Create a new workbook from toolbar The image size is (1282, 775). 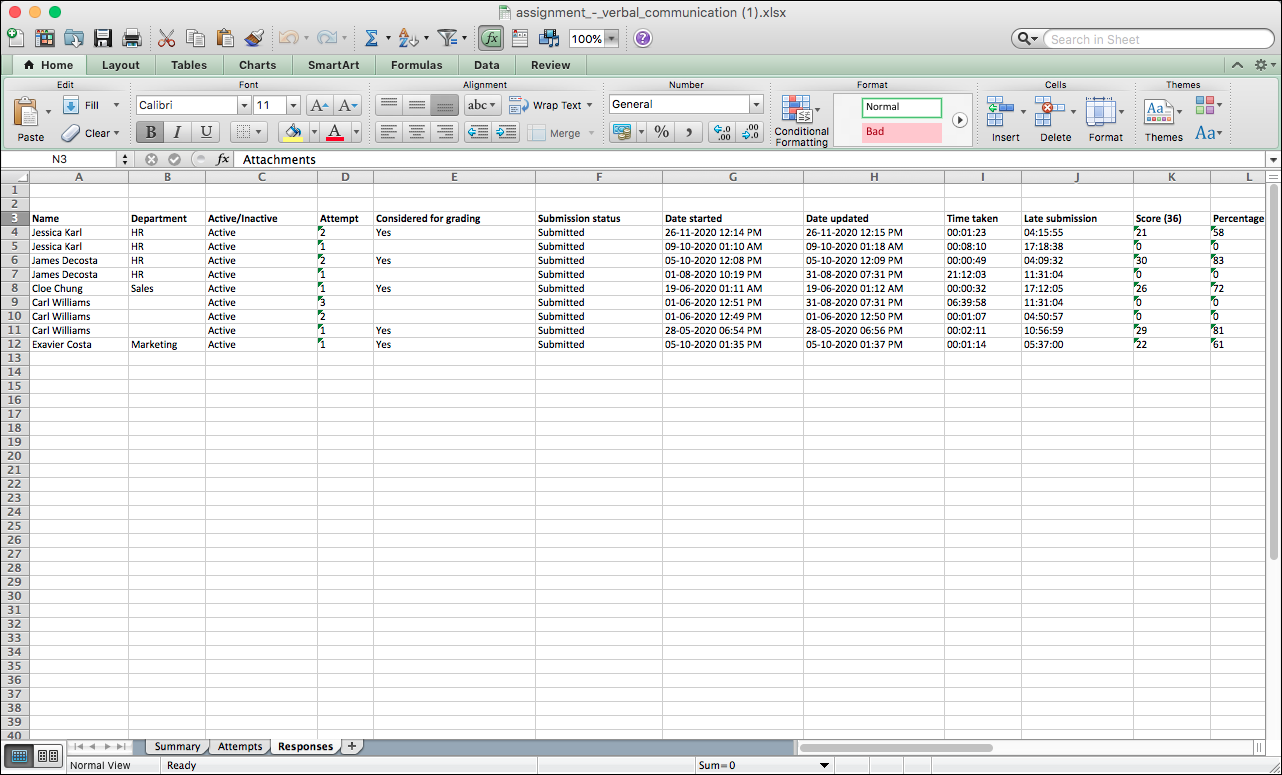click(16, 38)
